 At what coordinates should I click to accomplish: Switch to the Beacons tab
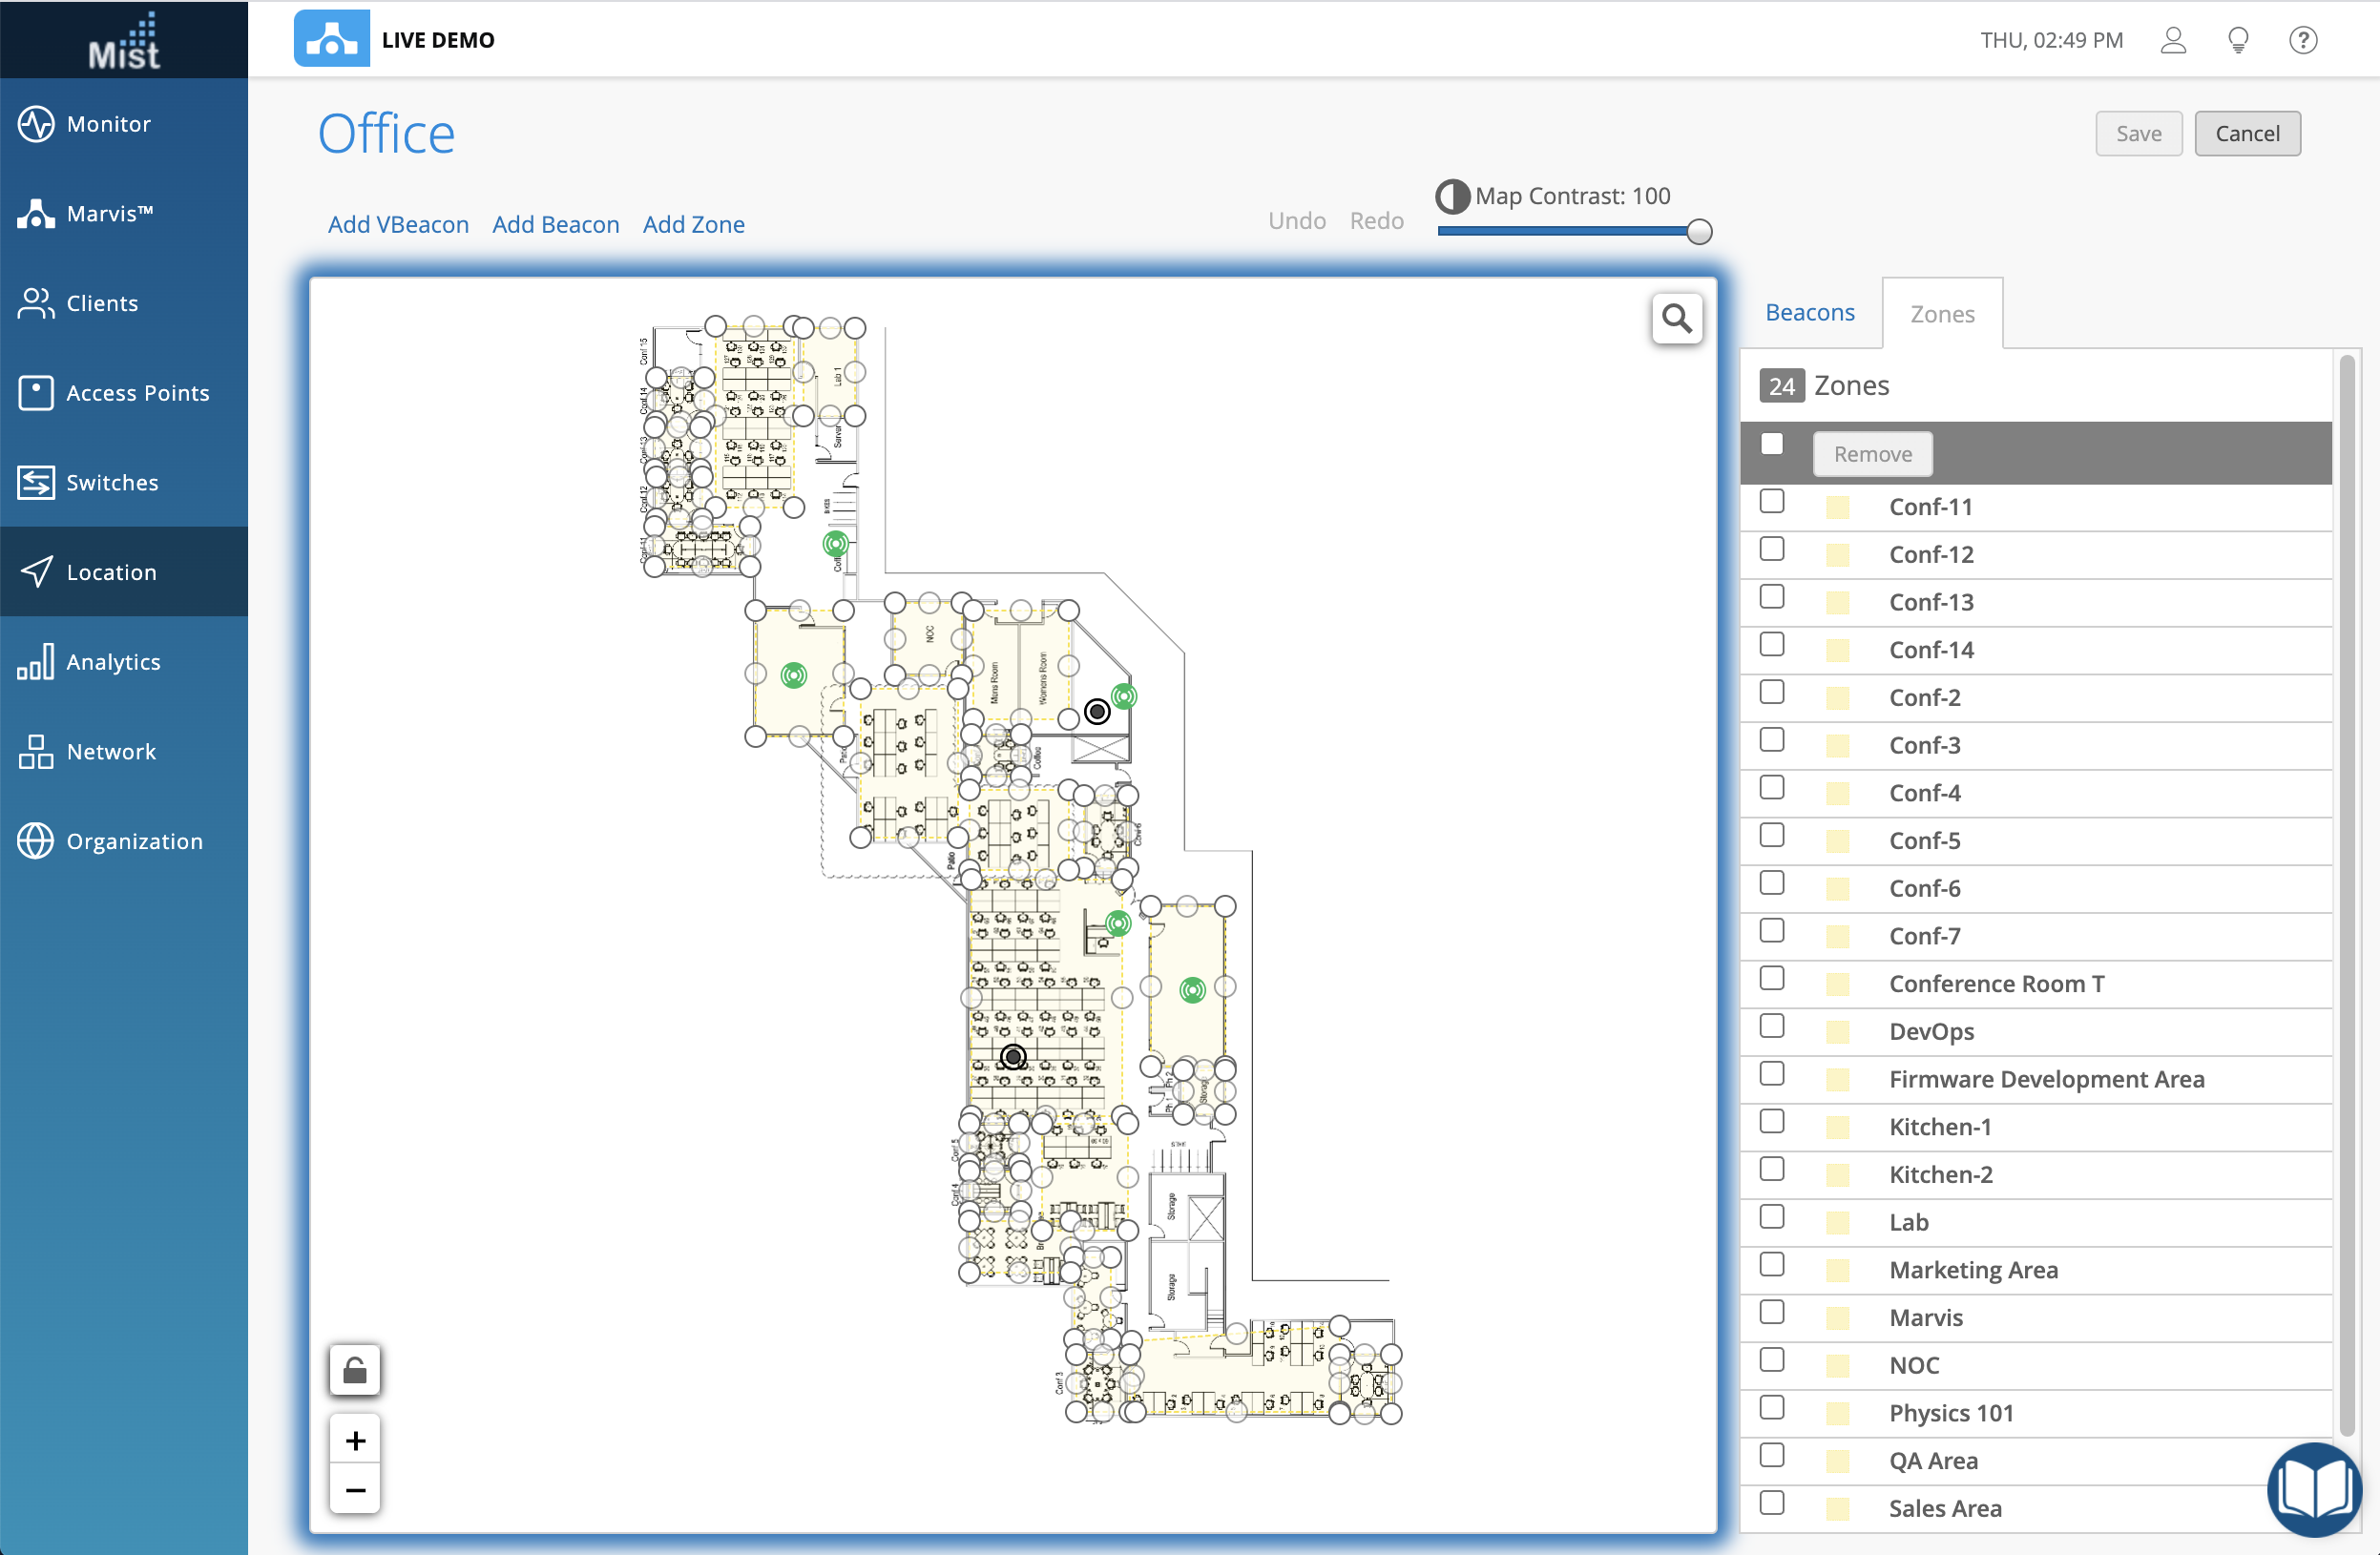tap(1809, 313)
